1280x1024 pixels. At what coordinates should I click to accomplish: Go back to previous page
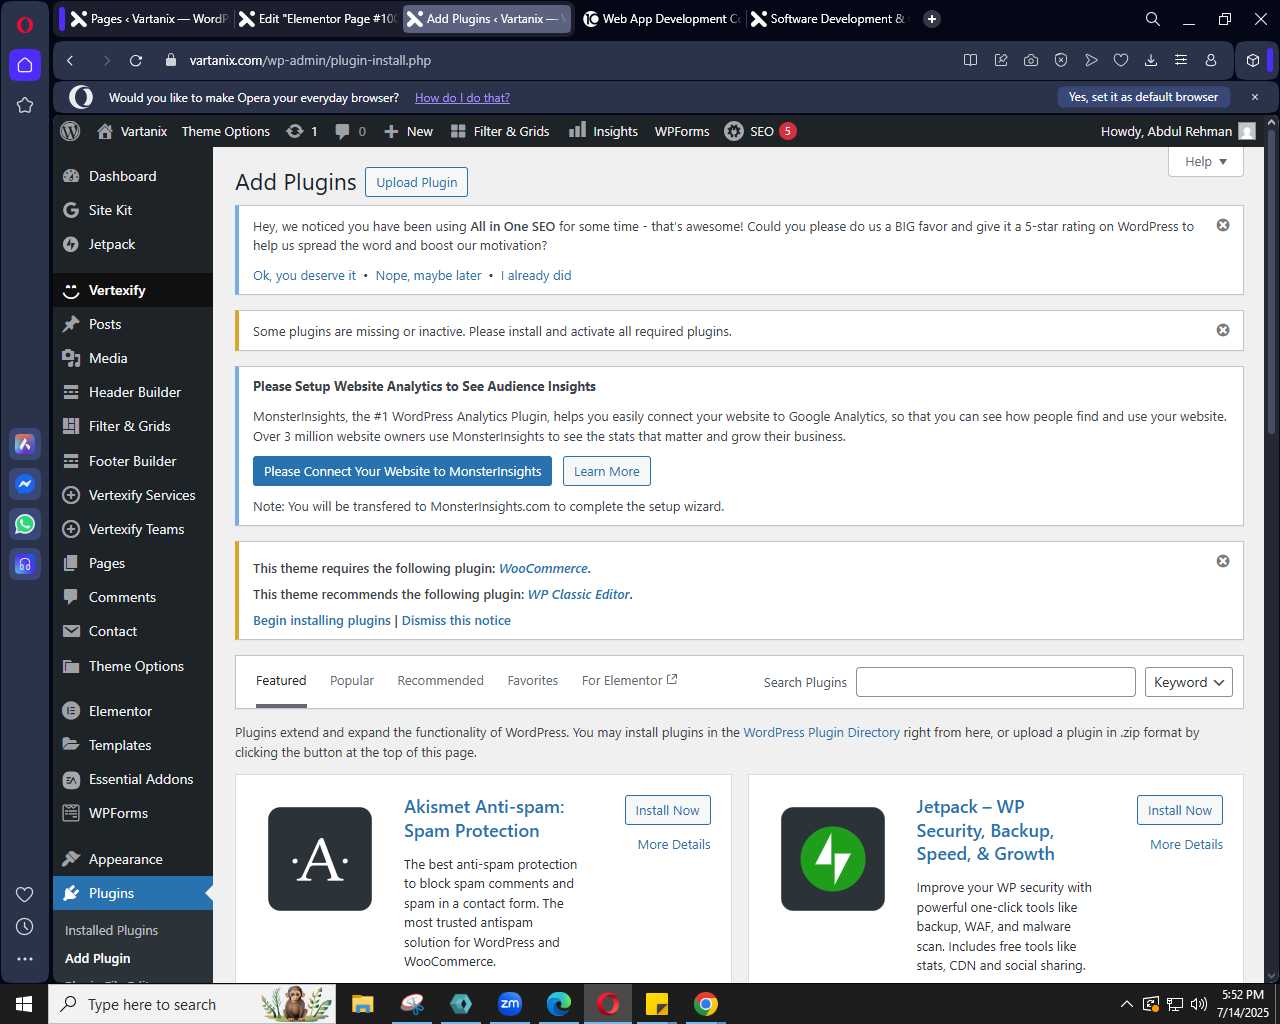point(70,60)
